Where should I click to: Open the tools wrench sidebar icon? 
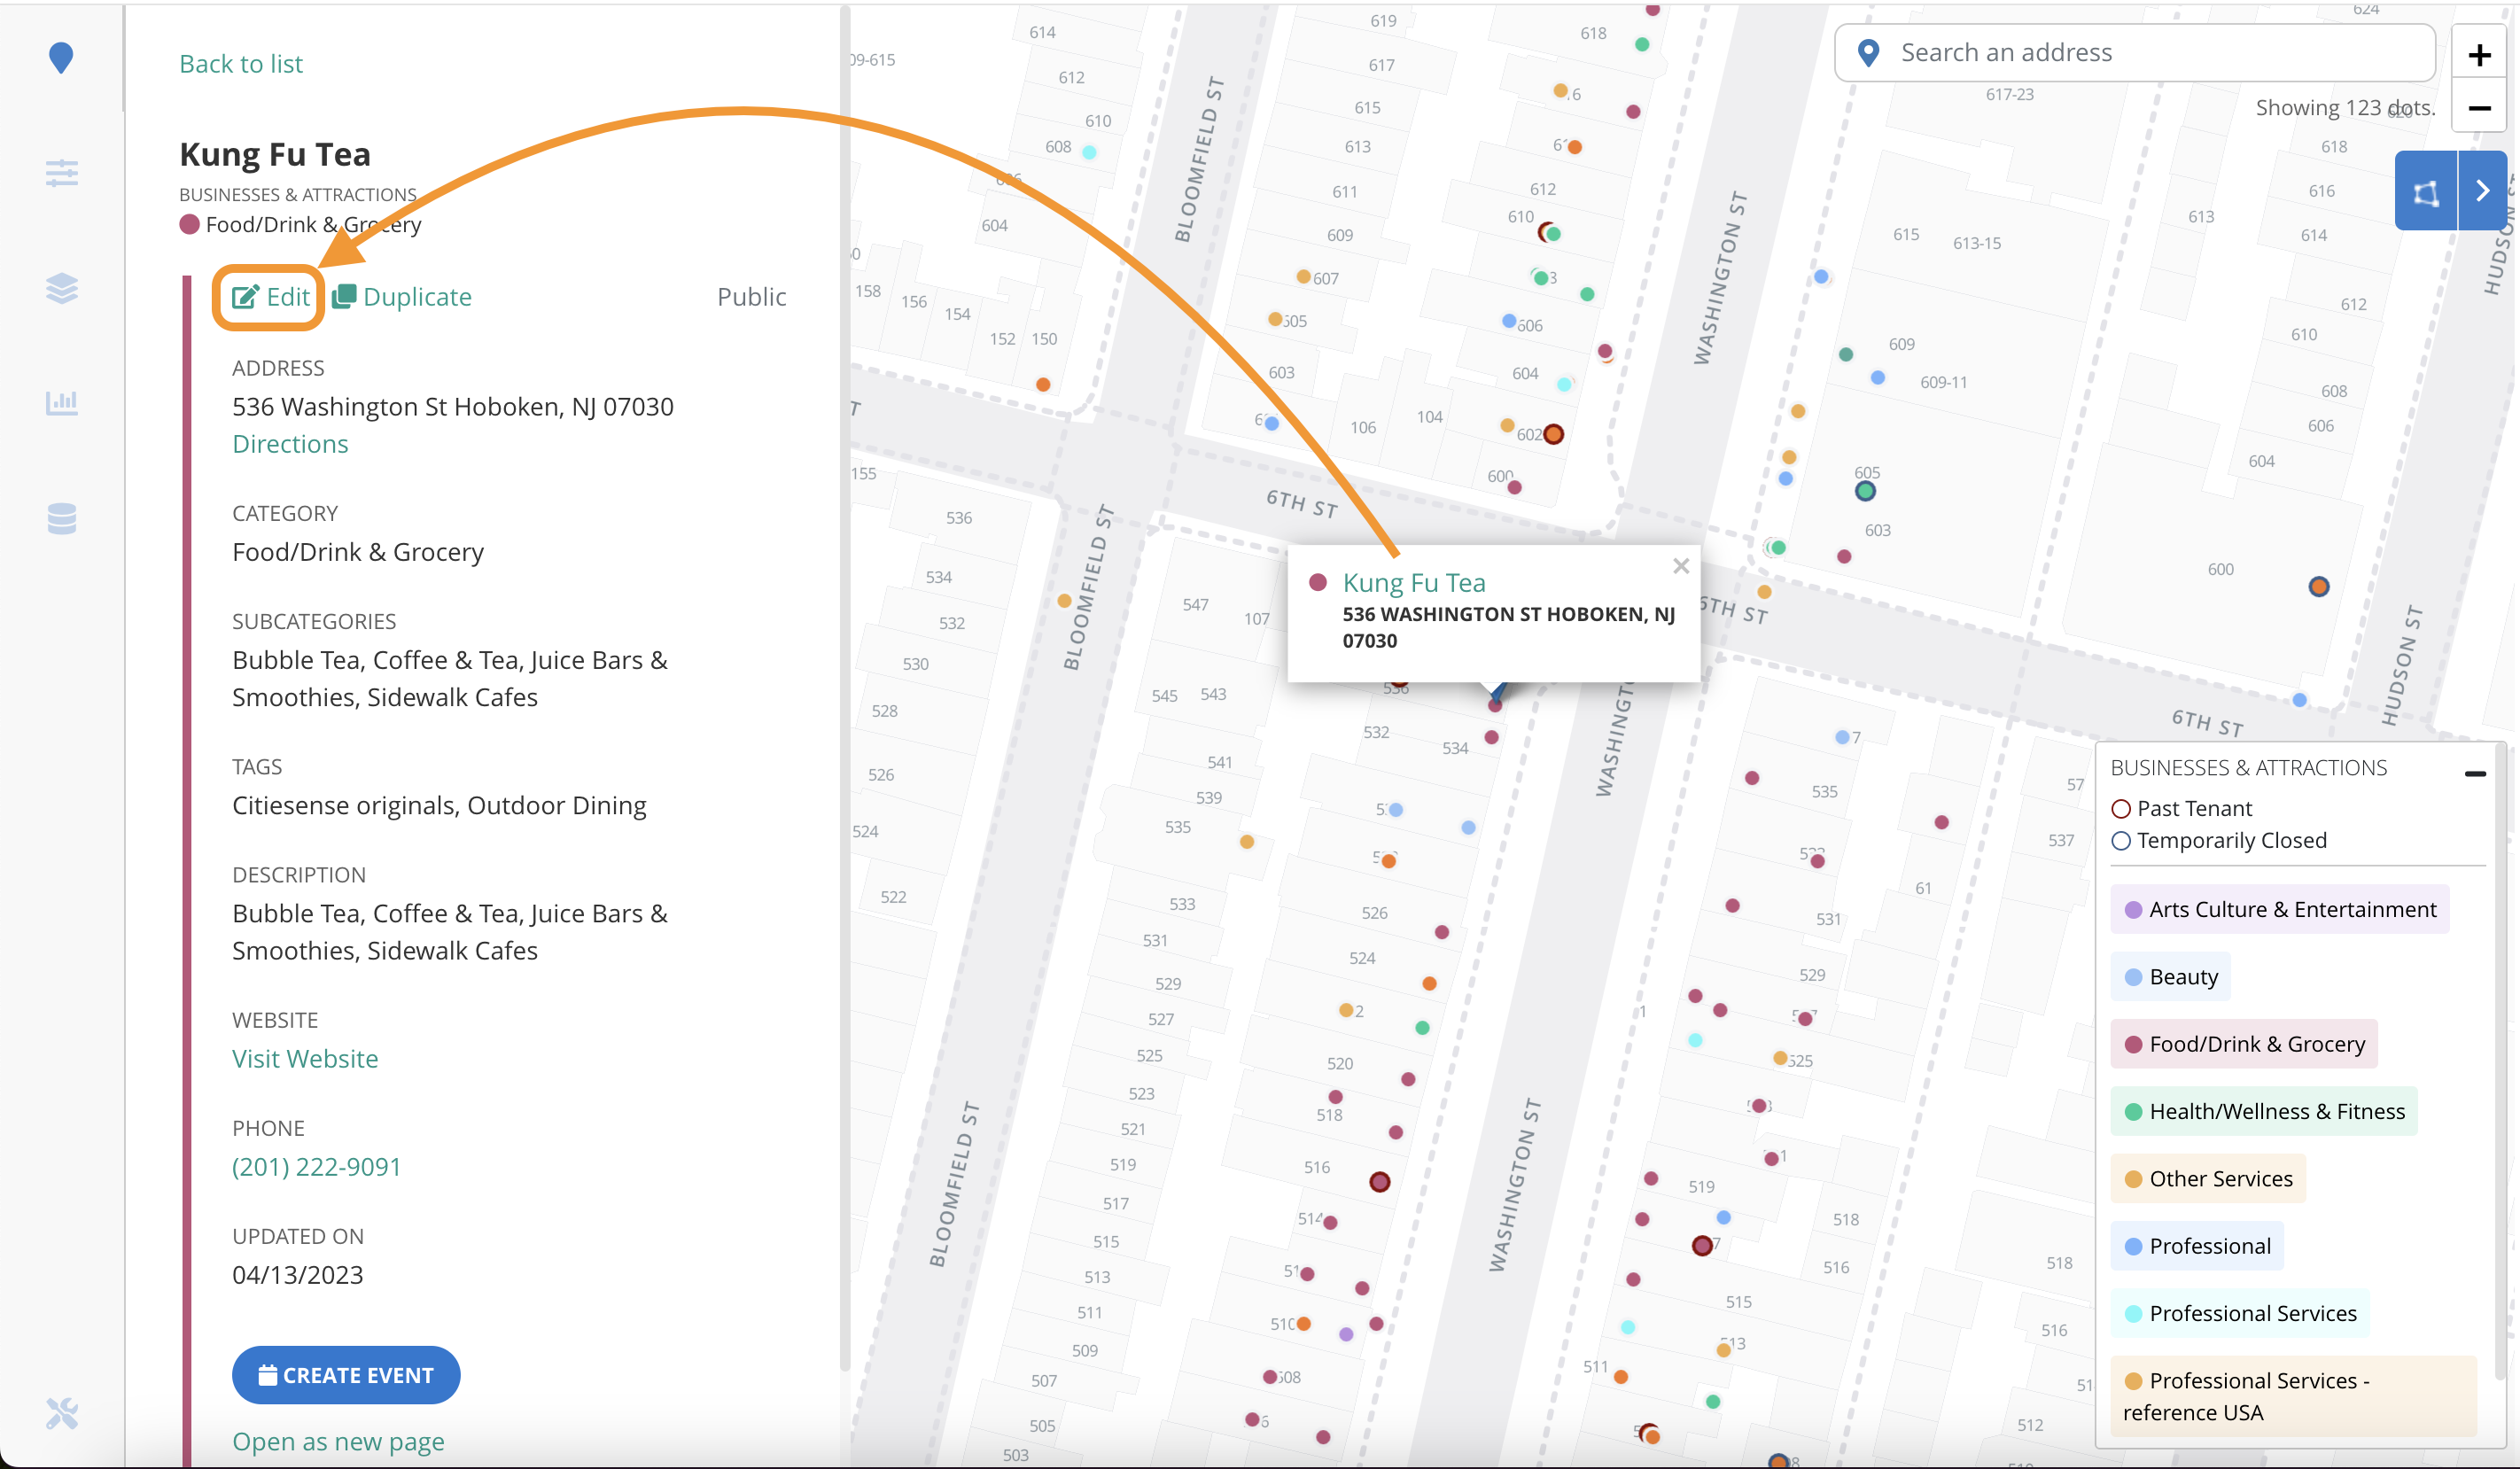coord(62,1413)
